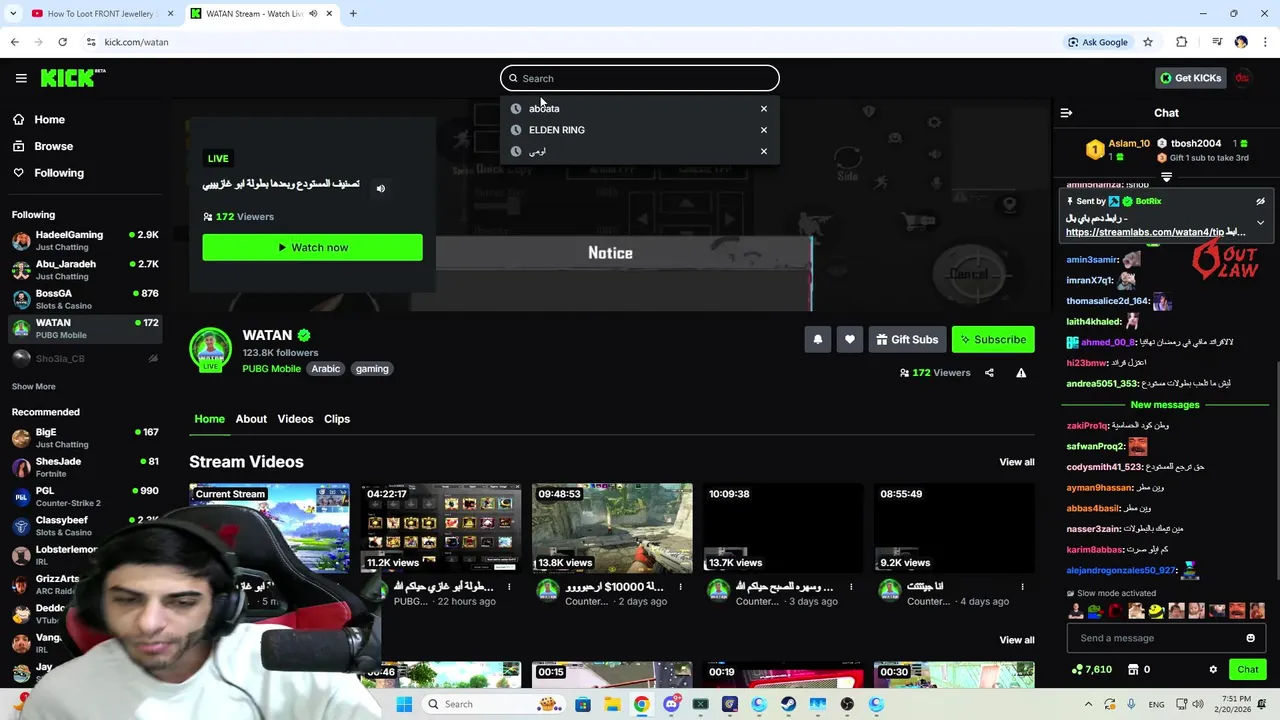Expand the gift leaderboard arrow
The width and height of the screenshot is (1280, 720).
[x=1166, y=177]
